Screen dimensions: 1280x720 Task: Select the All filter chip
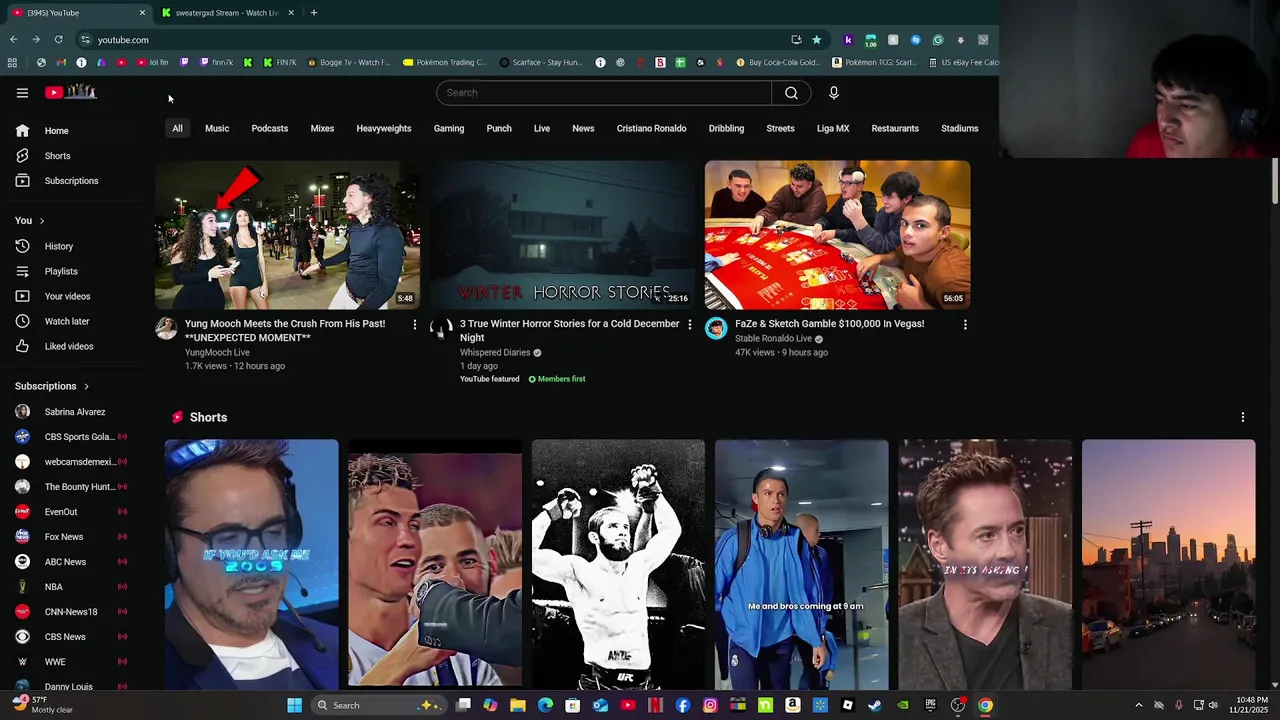pos(177,128)
